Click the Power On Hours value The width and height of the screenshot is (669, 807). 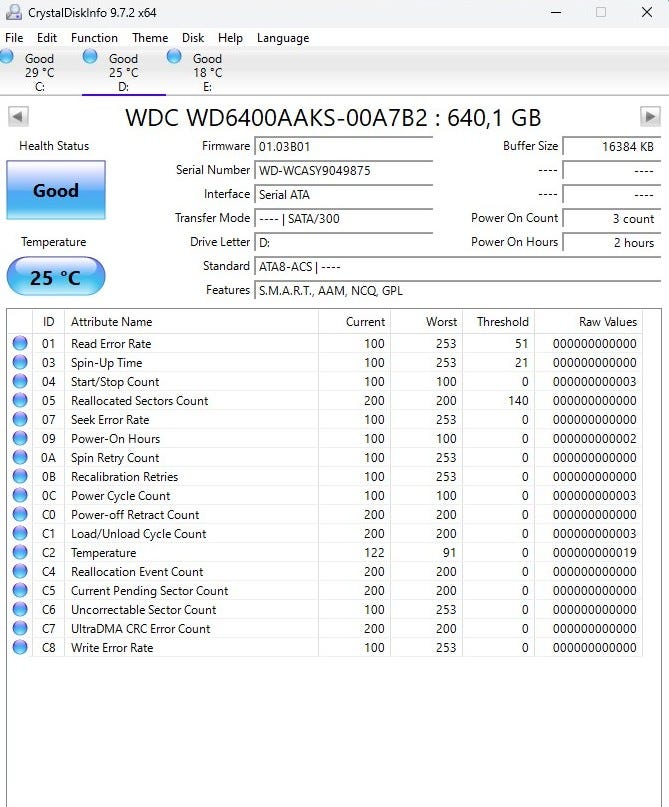pos(612,242)
